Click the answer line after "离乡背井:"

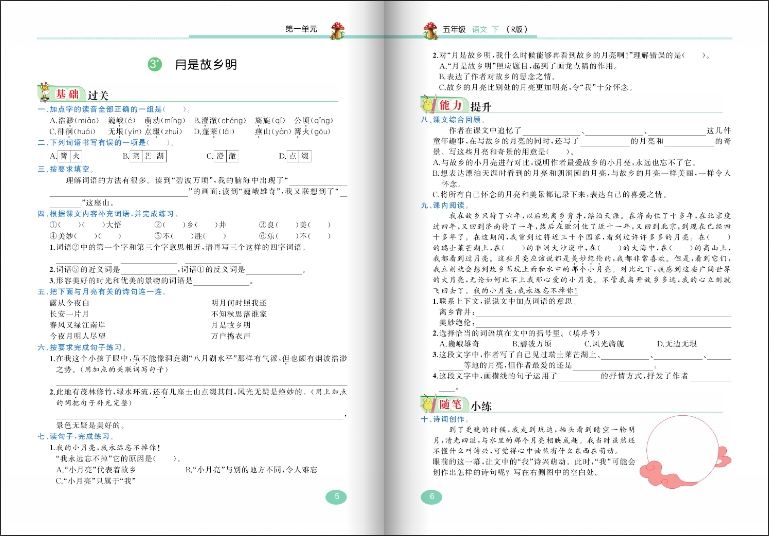coord(603,312)
